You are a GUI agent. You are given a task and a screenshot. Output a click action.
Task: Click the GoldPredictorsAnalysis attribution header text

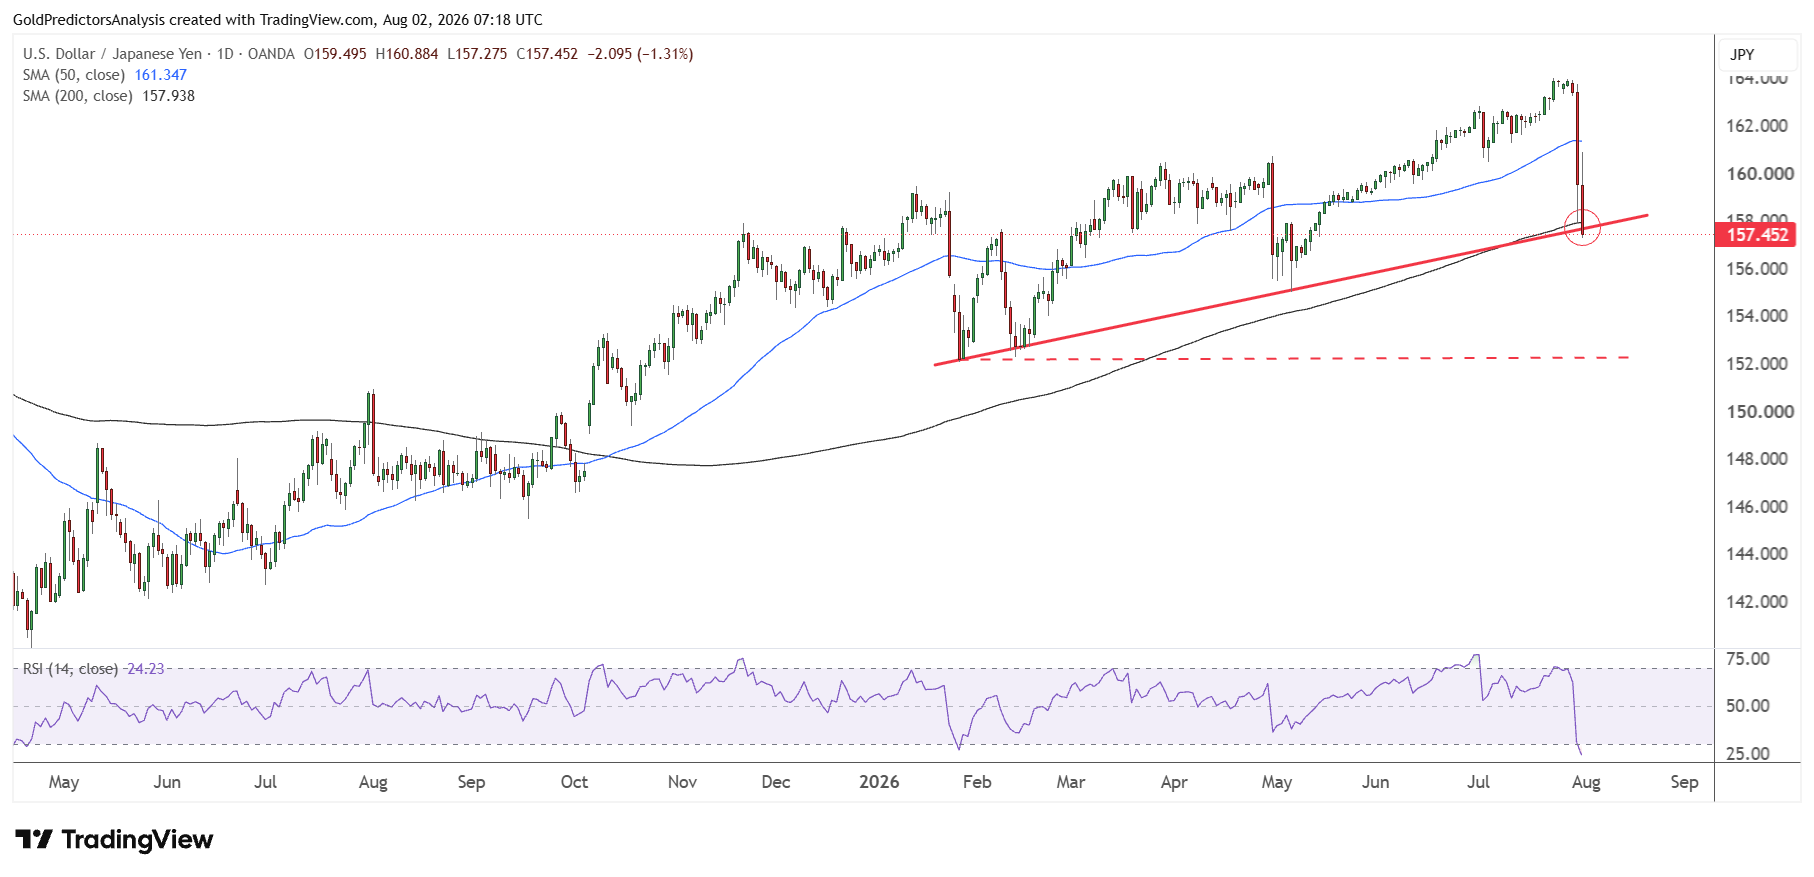pyautogui.click(x=278, y=20)
